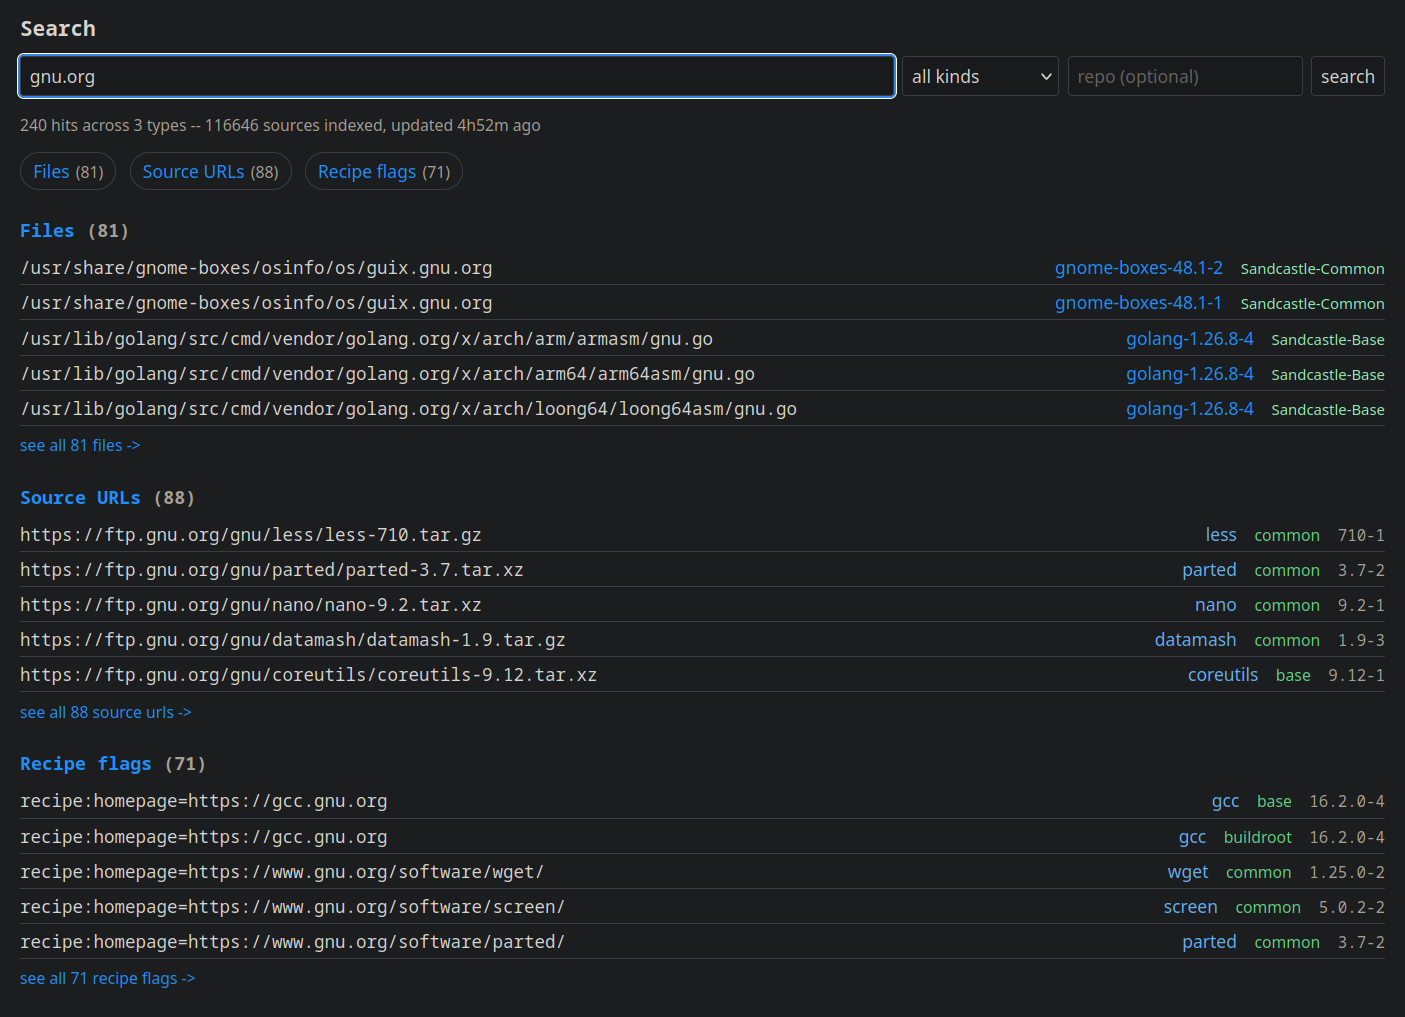Click the Sandcastle-Common label for gnome-boxes-48.1-2
Screen dimensions: 1405x1017
pyautogui.click(x=1312, y=269)
